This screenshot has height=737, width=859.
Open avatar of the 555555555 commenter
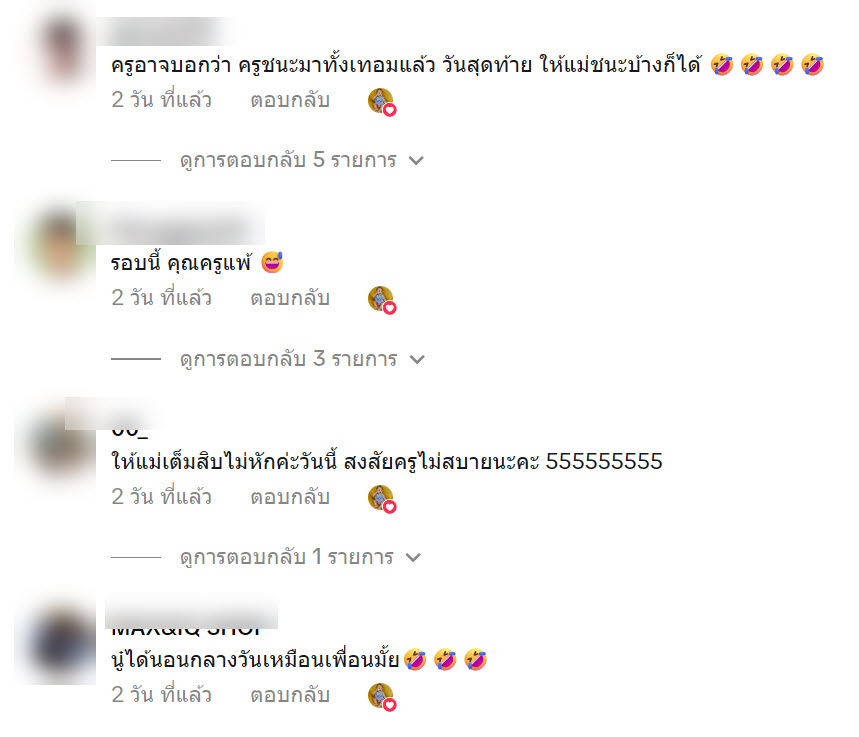(59, 444)
